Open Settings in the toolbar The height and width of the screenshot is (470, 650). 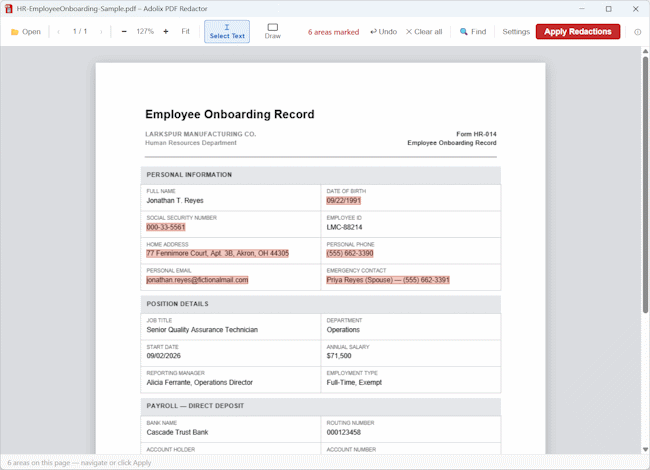pos(516,32)
